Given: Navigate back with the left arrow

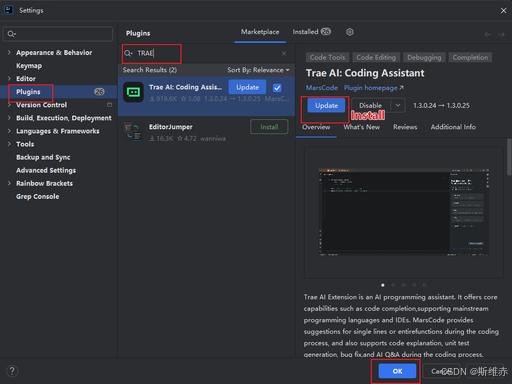Looking at the screenshot, I should tap(488, 34).
